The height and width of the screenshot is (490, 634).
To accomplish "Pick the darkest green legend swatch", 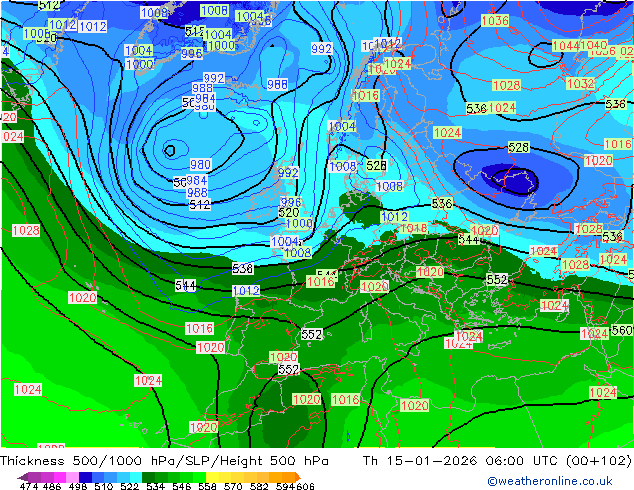I will pos(148,477).
